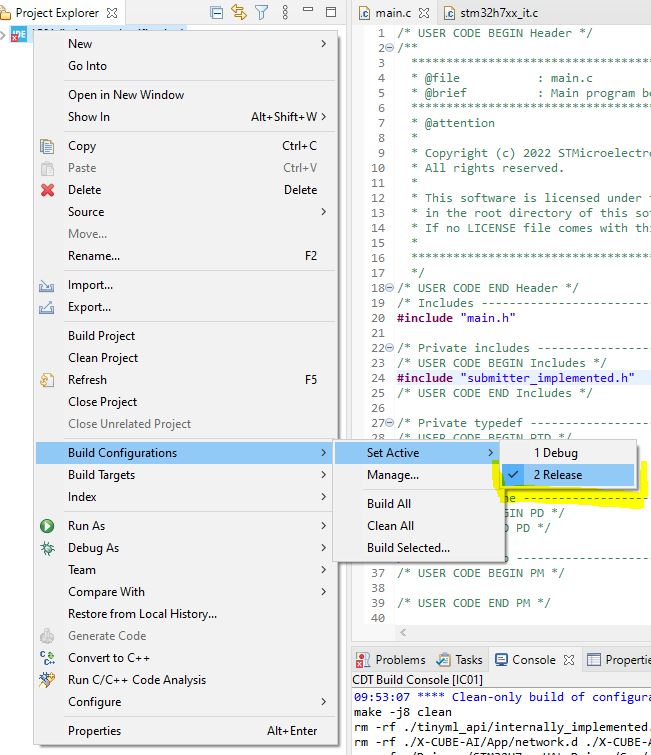This screenshot has height=755, width=651.
Task: Minimize the Project Explorer view
Action: pos(308,10)
